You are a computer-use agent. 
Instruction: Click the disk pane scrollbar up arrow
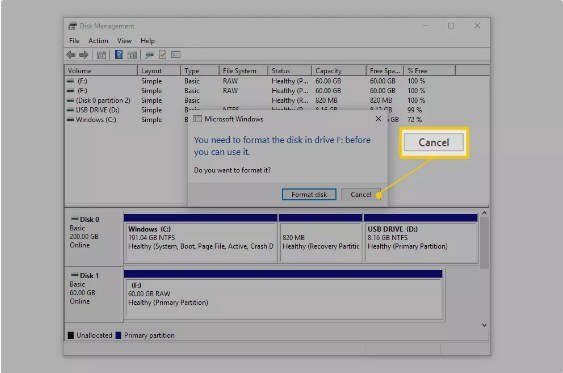pyautogui.click(x=484, y=213)
